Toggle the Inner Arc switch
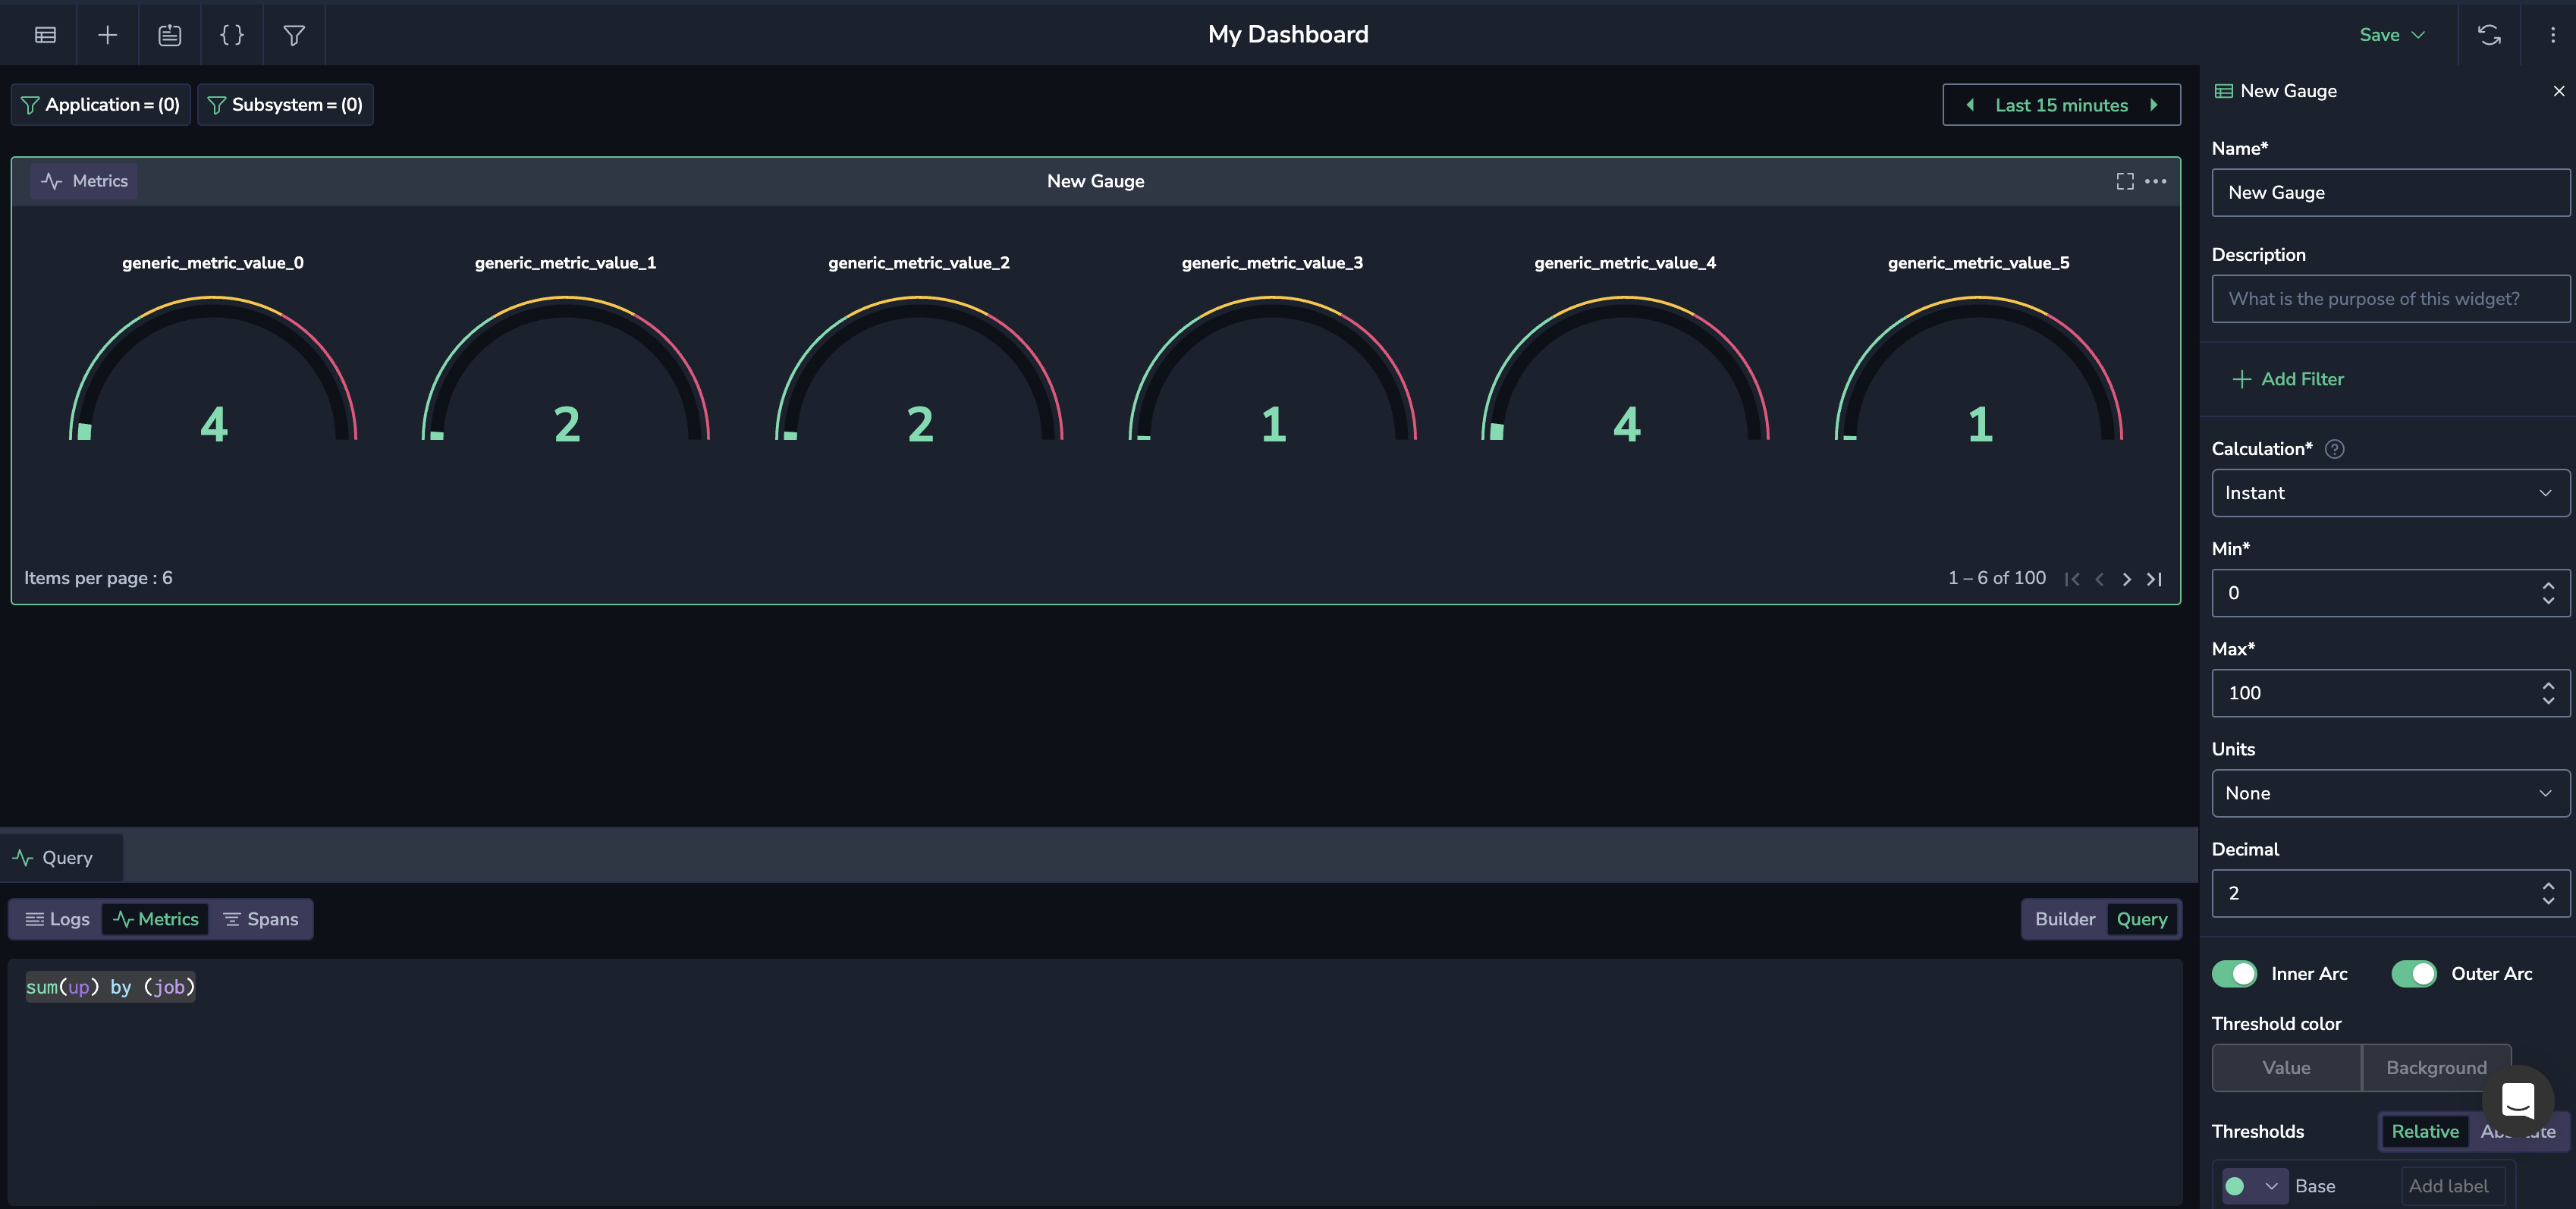Image resolution: width=2576 pixels, height=1209 pixels. pos(2233,974)
